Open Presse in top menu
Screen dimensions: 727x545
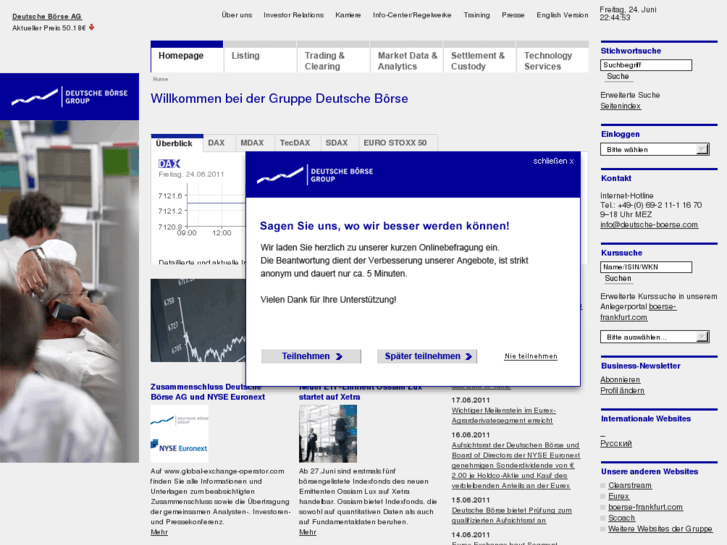pos(513,15)
